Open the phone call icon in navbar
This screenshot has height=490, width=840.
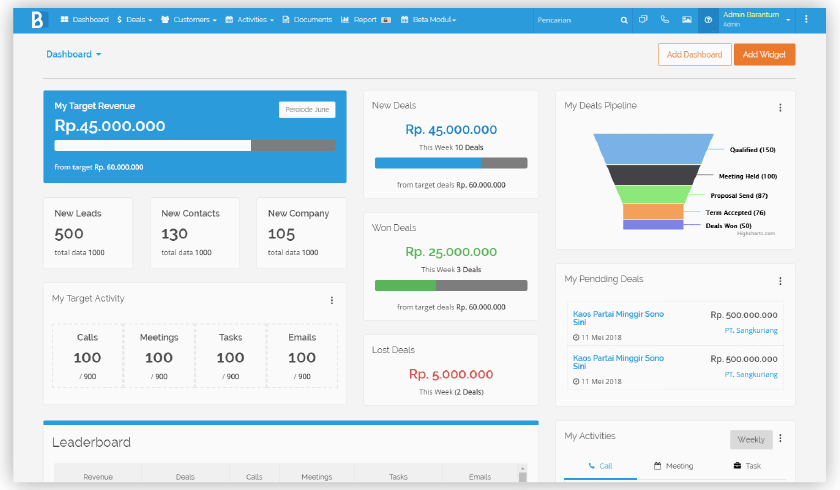point(665,20)
